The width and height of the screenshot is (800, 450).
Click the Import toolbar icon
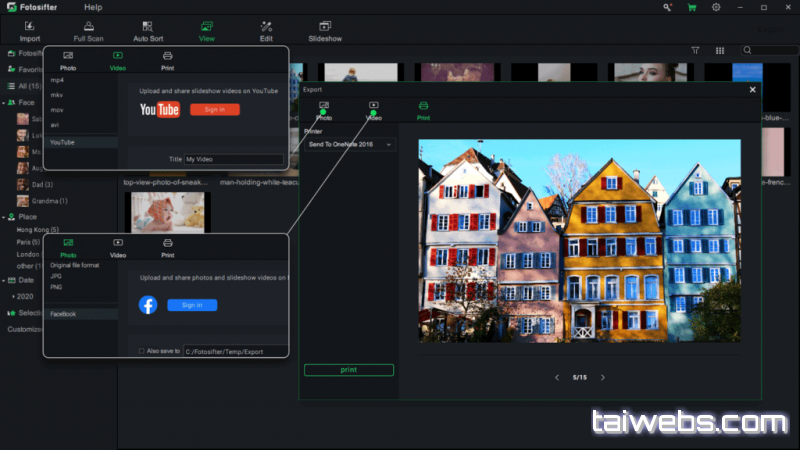coord(31,29)
